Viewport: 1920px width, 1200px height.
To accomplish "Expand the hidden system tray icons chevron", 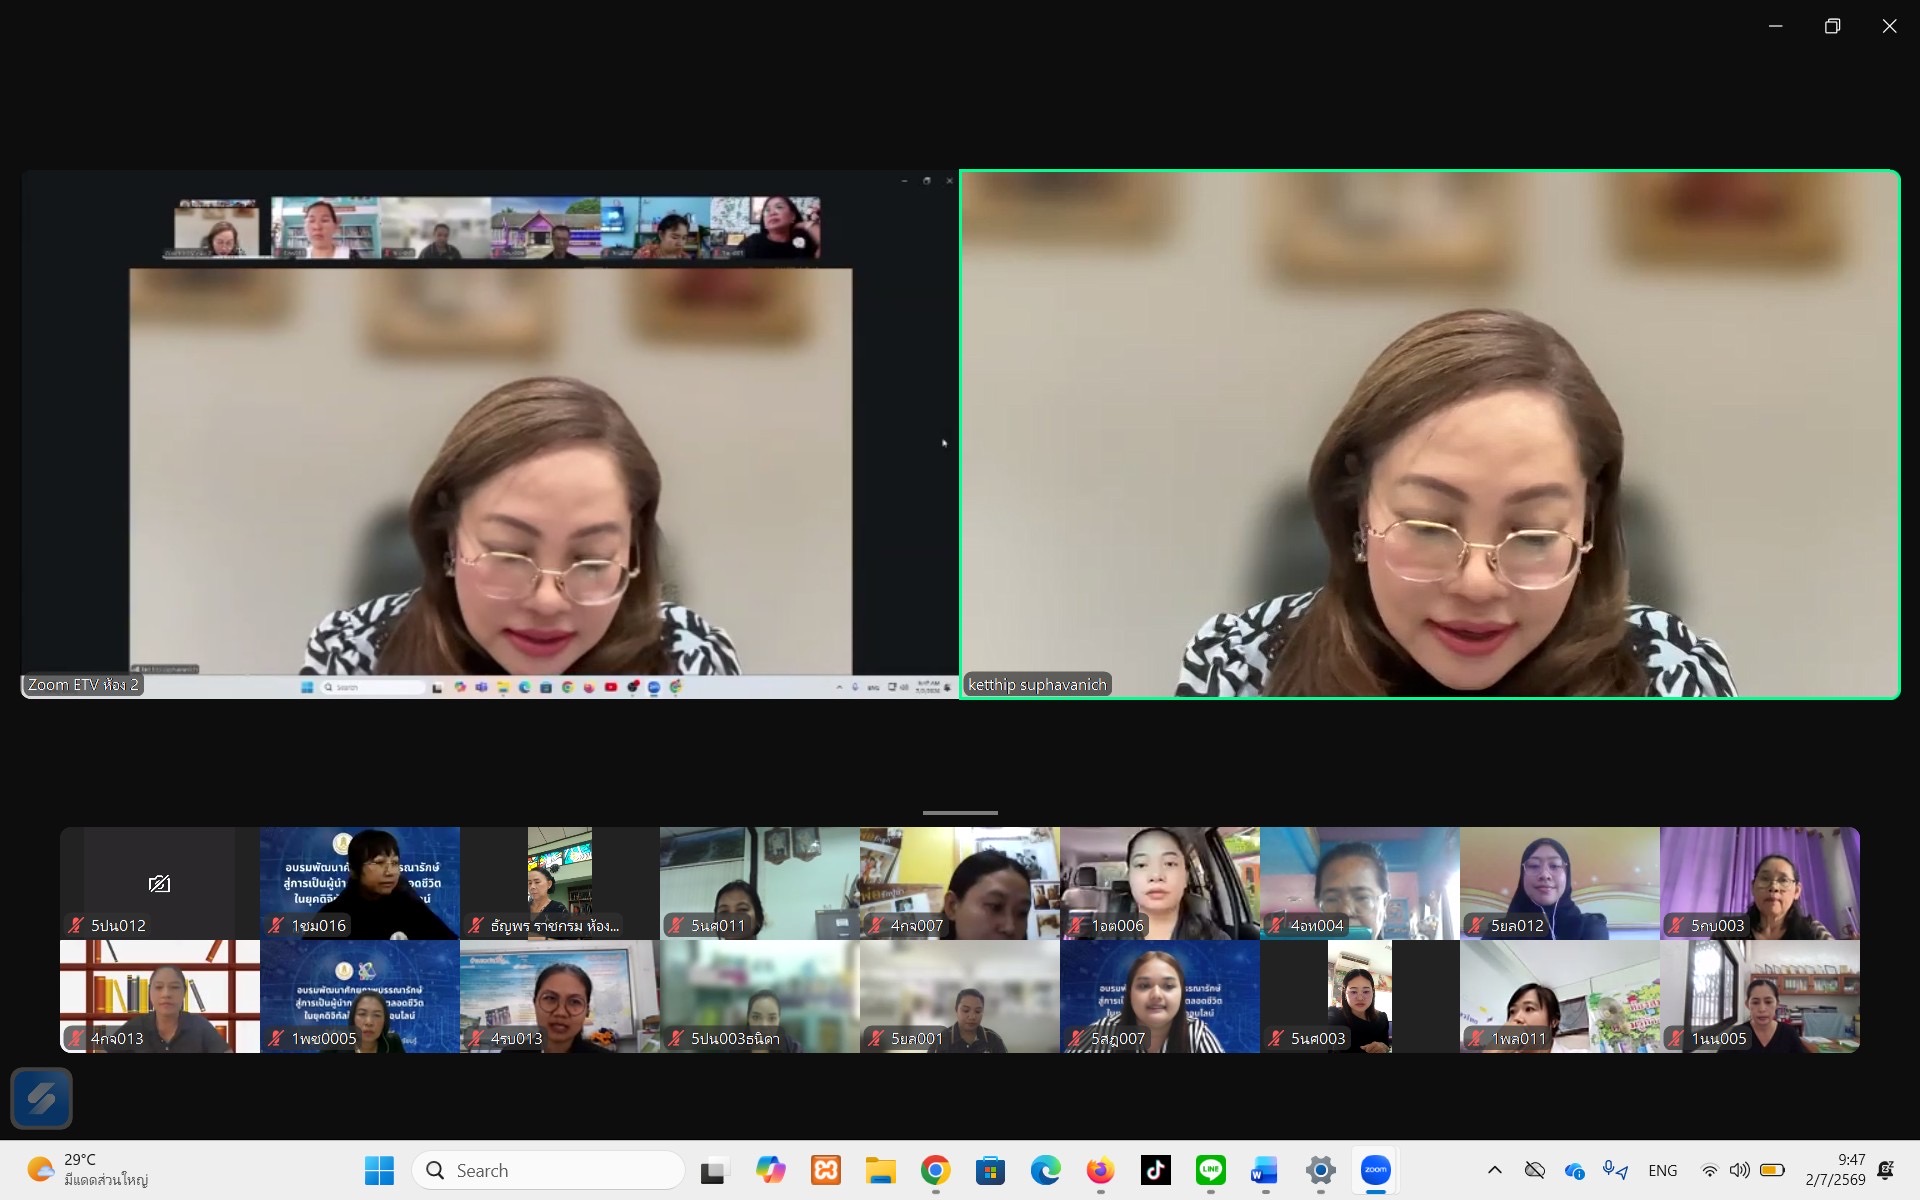I will click(x=1495, y=1170).
